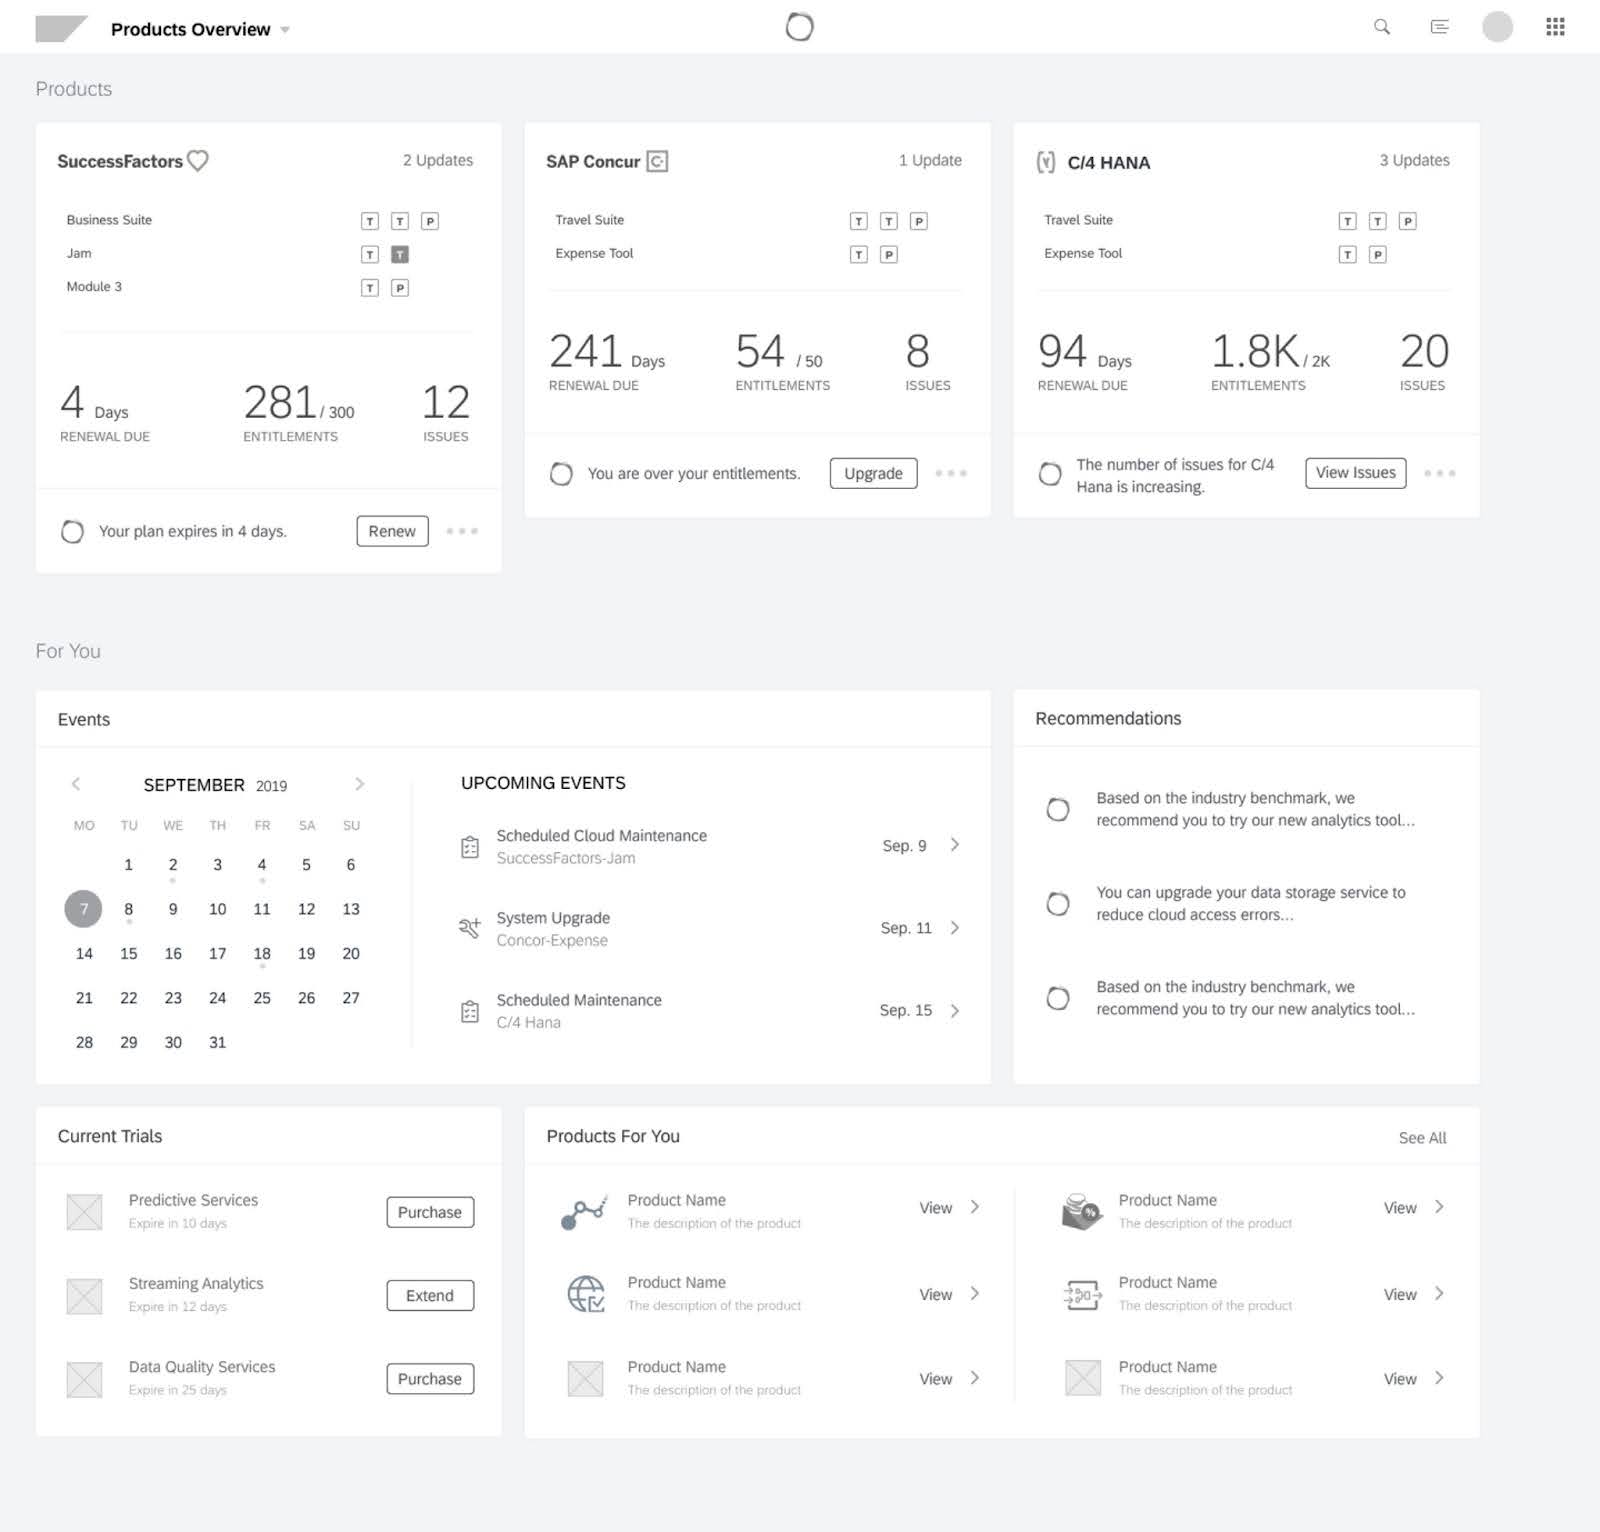The width and height of the screenshot is (1600, 1532).
Task: Open the user avatar profile circle
Action: [1497, 27]
